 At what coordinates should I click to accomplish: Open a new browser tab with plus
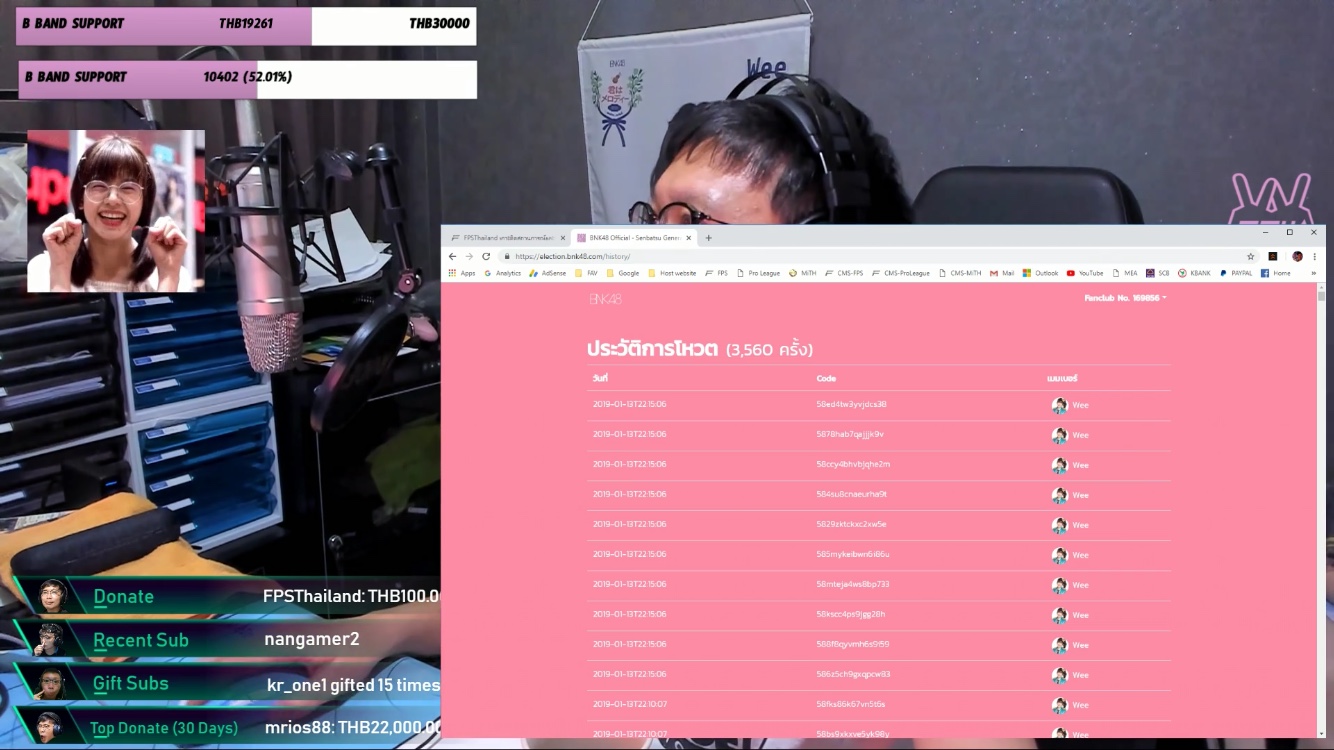tap(708, 238)
